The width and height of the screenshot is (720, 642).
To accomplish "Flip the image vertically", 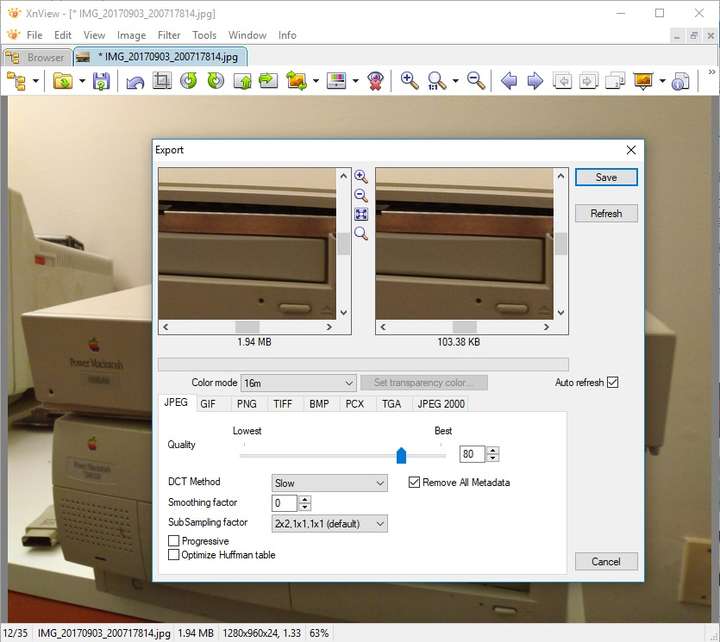I will tap(242, 81).
